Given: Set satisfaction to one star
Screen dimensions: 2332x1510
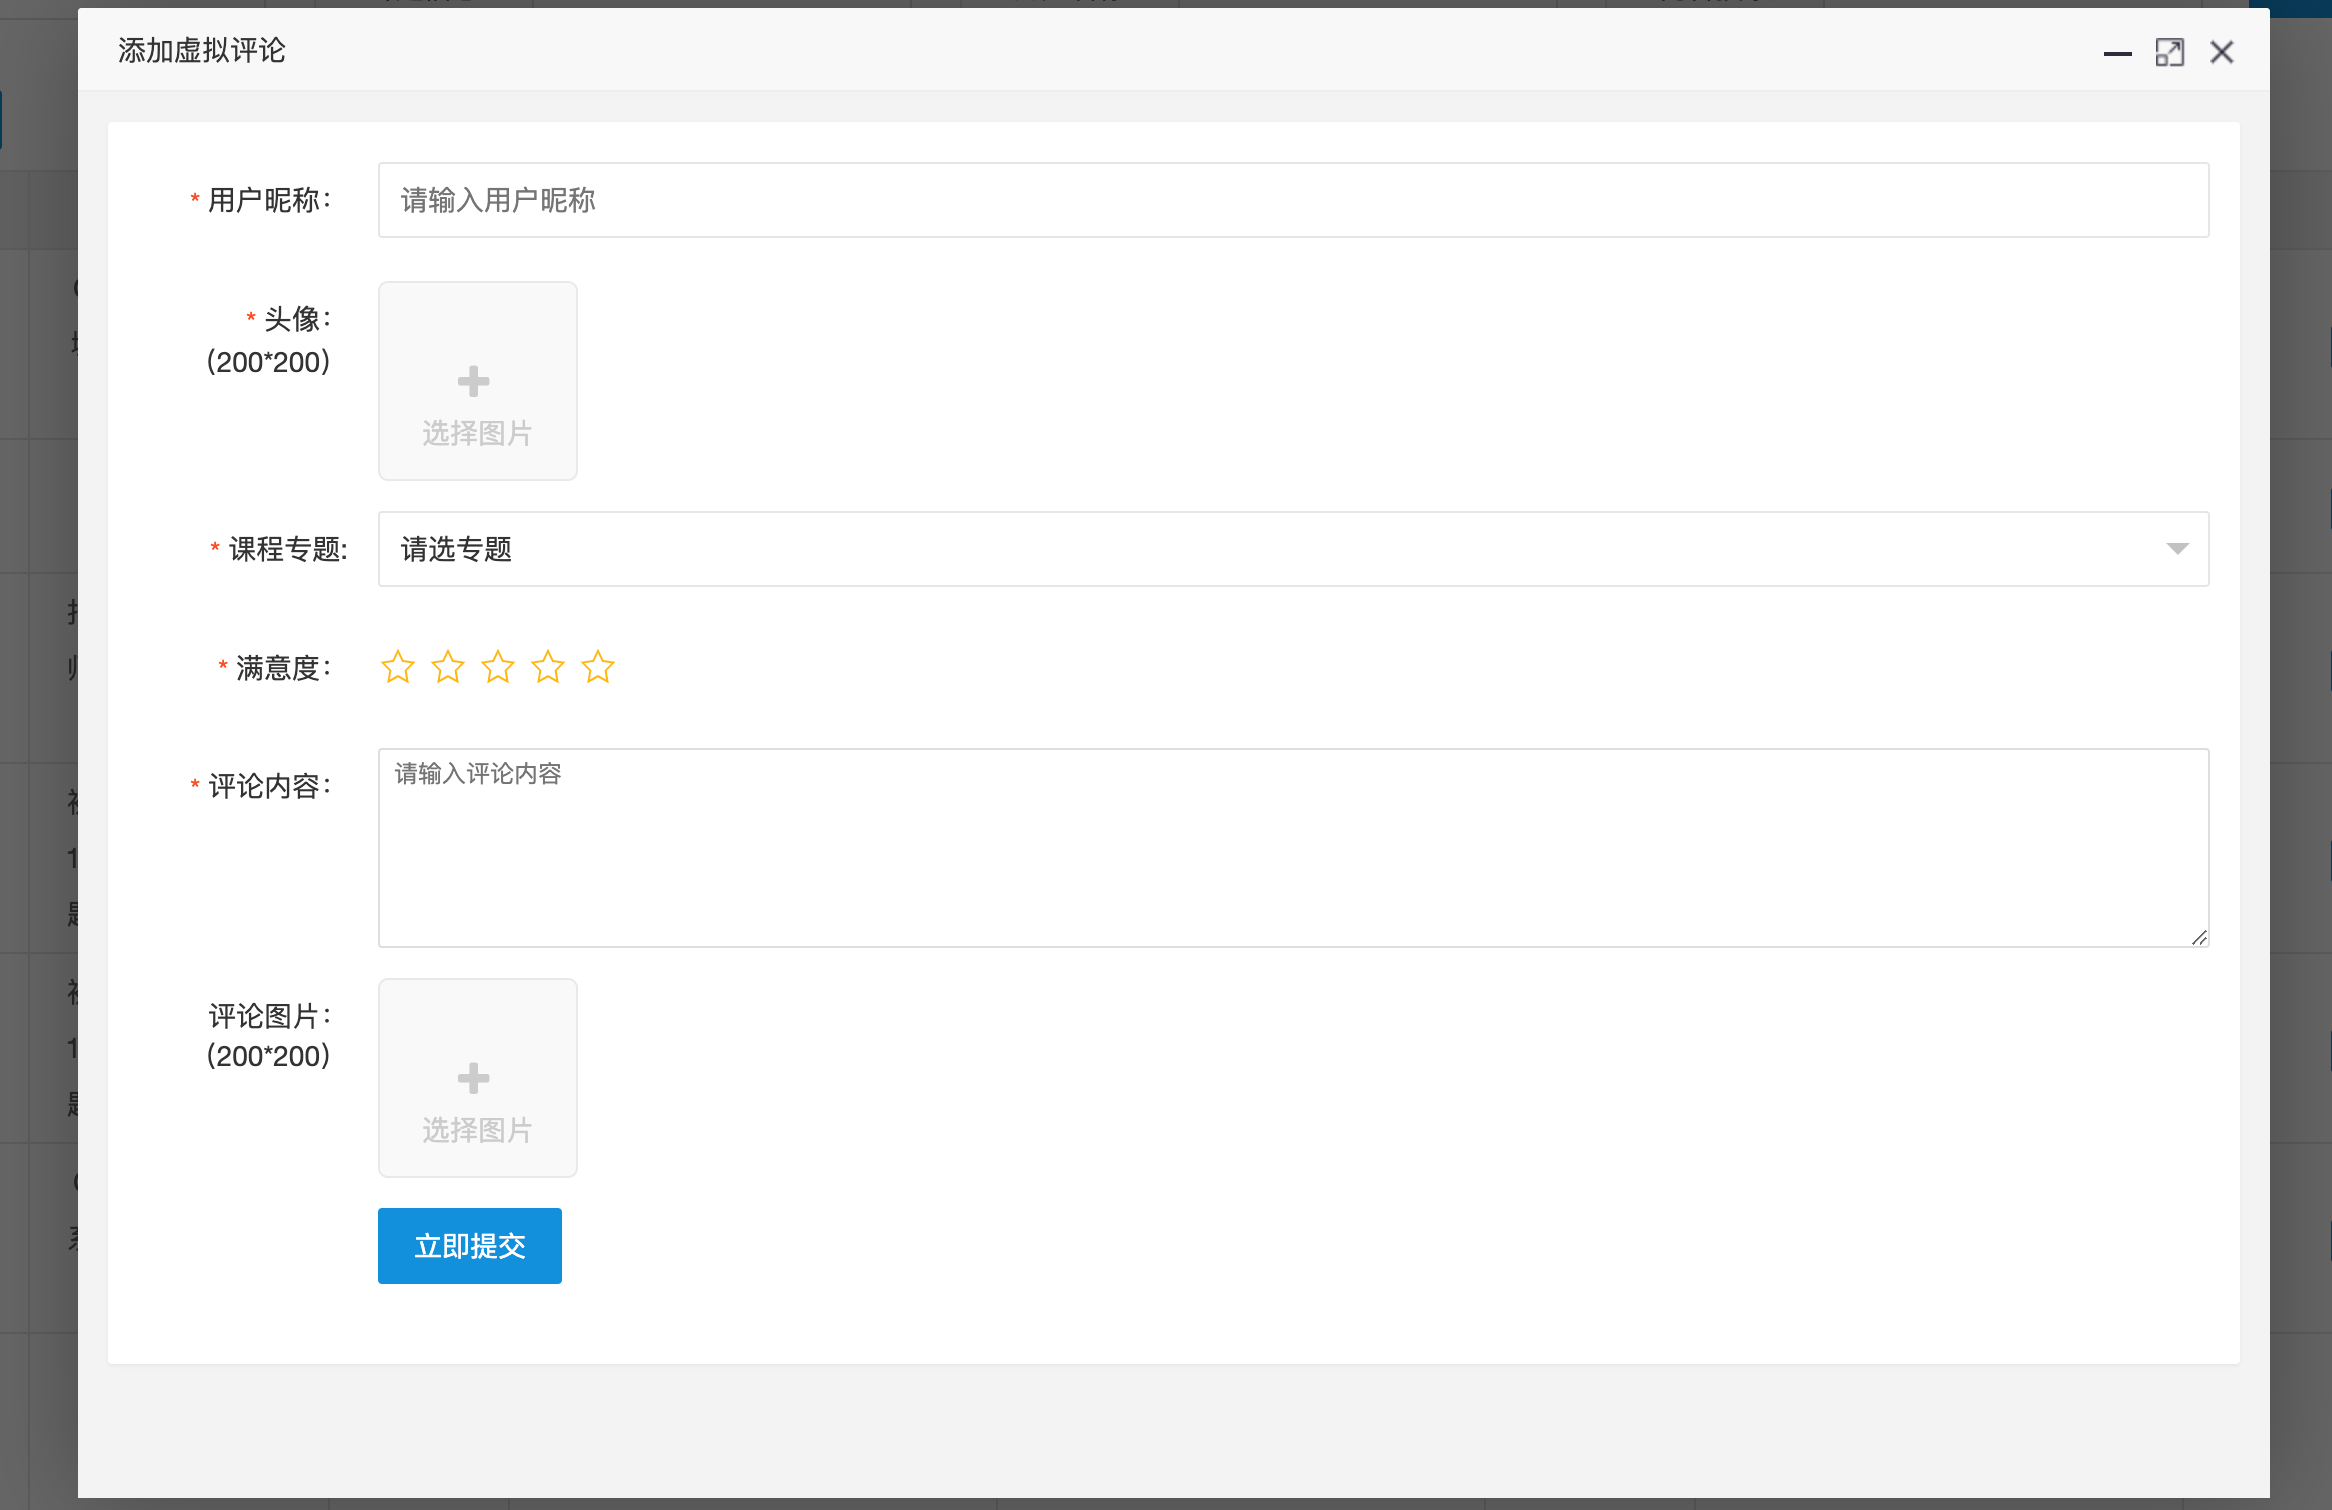Looking at the screenshot, I should [398, 667].
